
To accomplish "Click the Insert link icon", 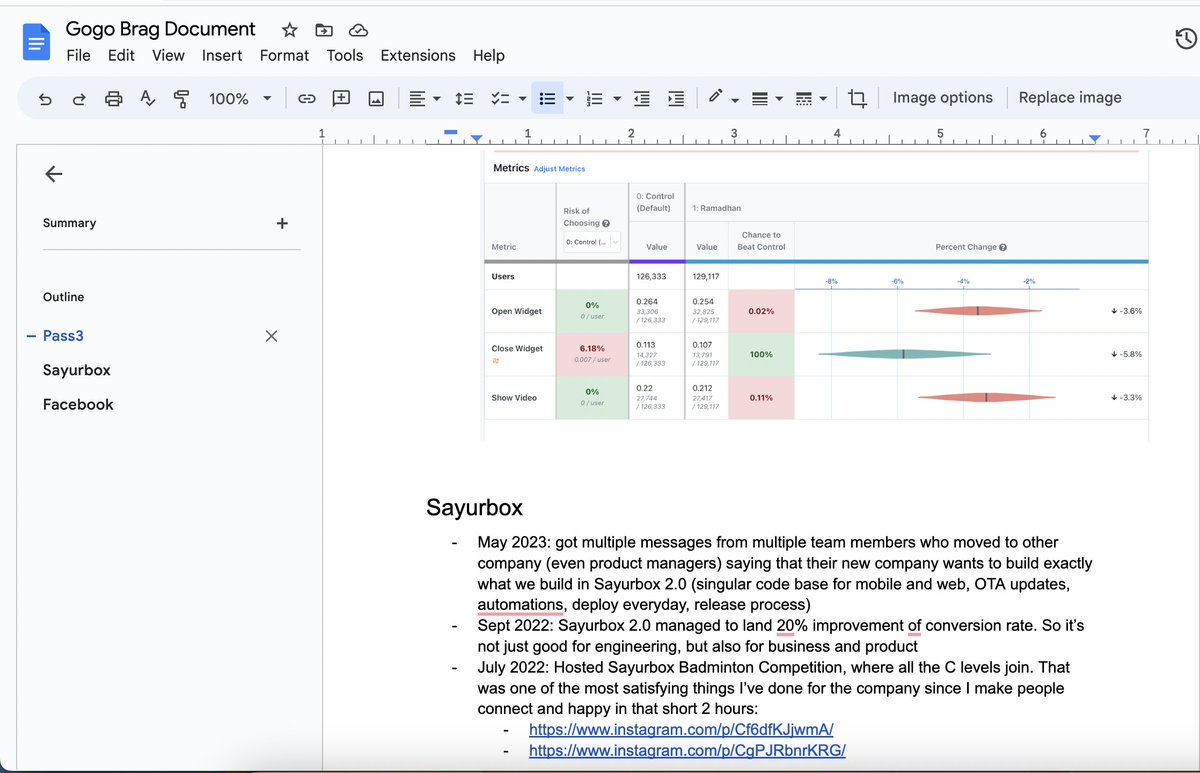I will [307, 98].
